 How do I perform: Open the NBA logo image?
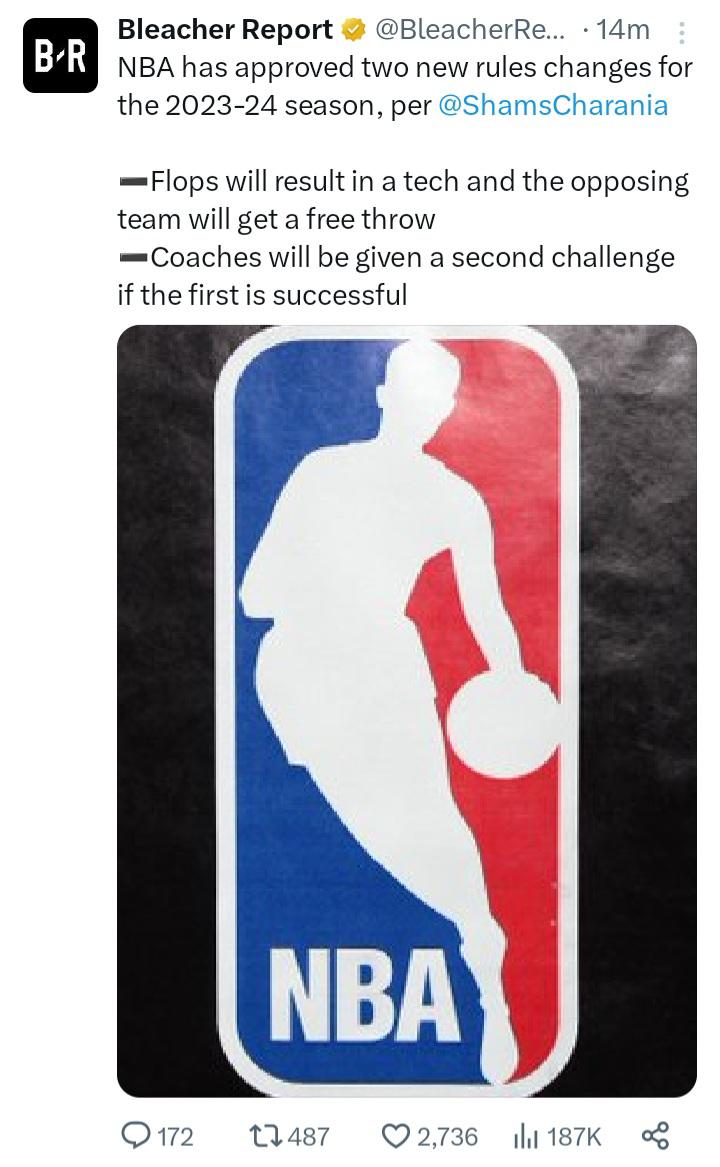coord(407,711)
